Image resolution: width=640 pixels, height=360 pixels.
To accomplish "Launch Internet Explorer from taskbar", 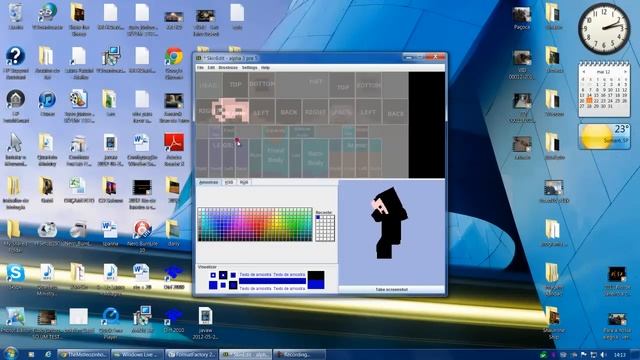I will (48, 354).
